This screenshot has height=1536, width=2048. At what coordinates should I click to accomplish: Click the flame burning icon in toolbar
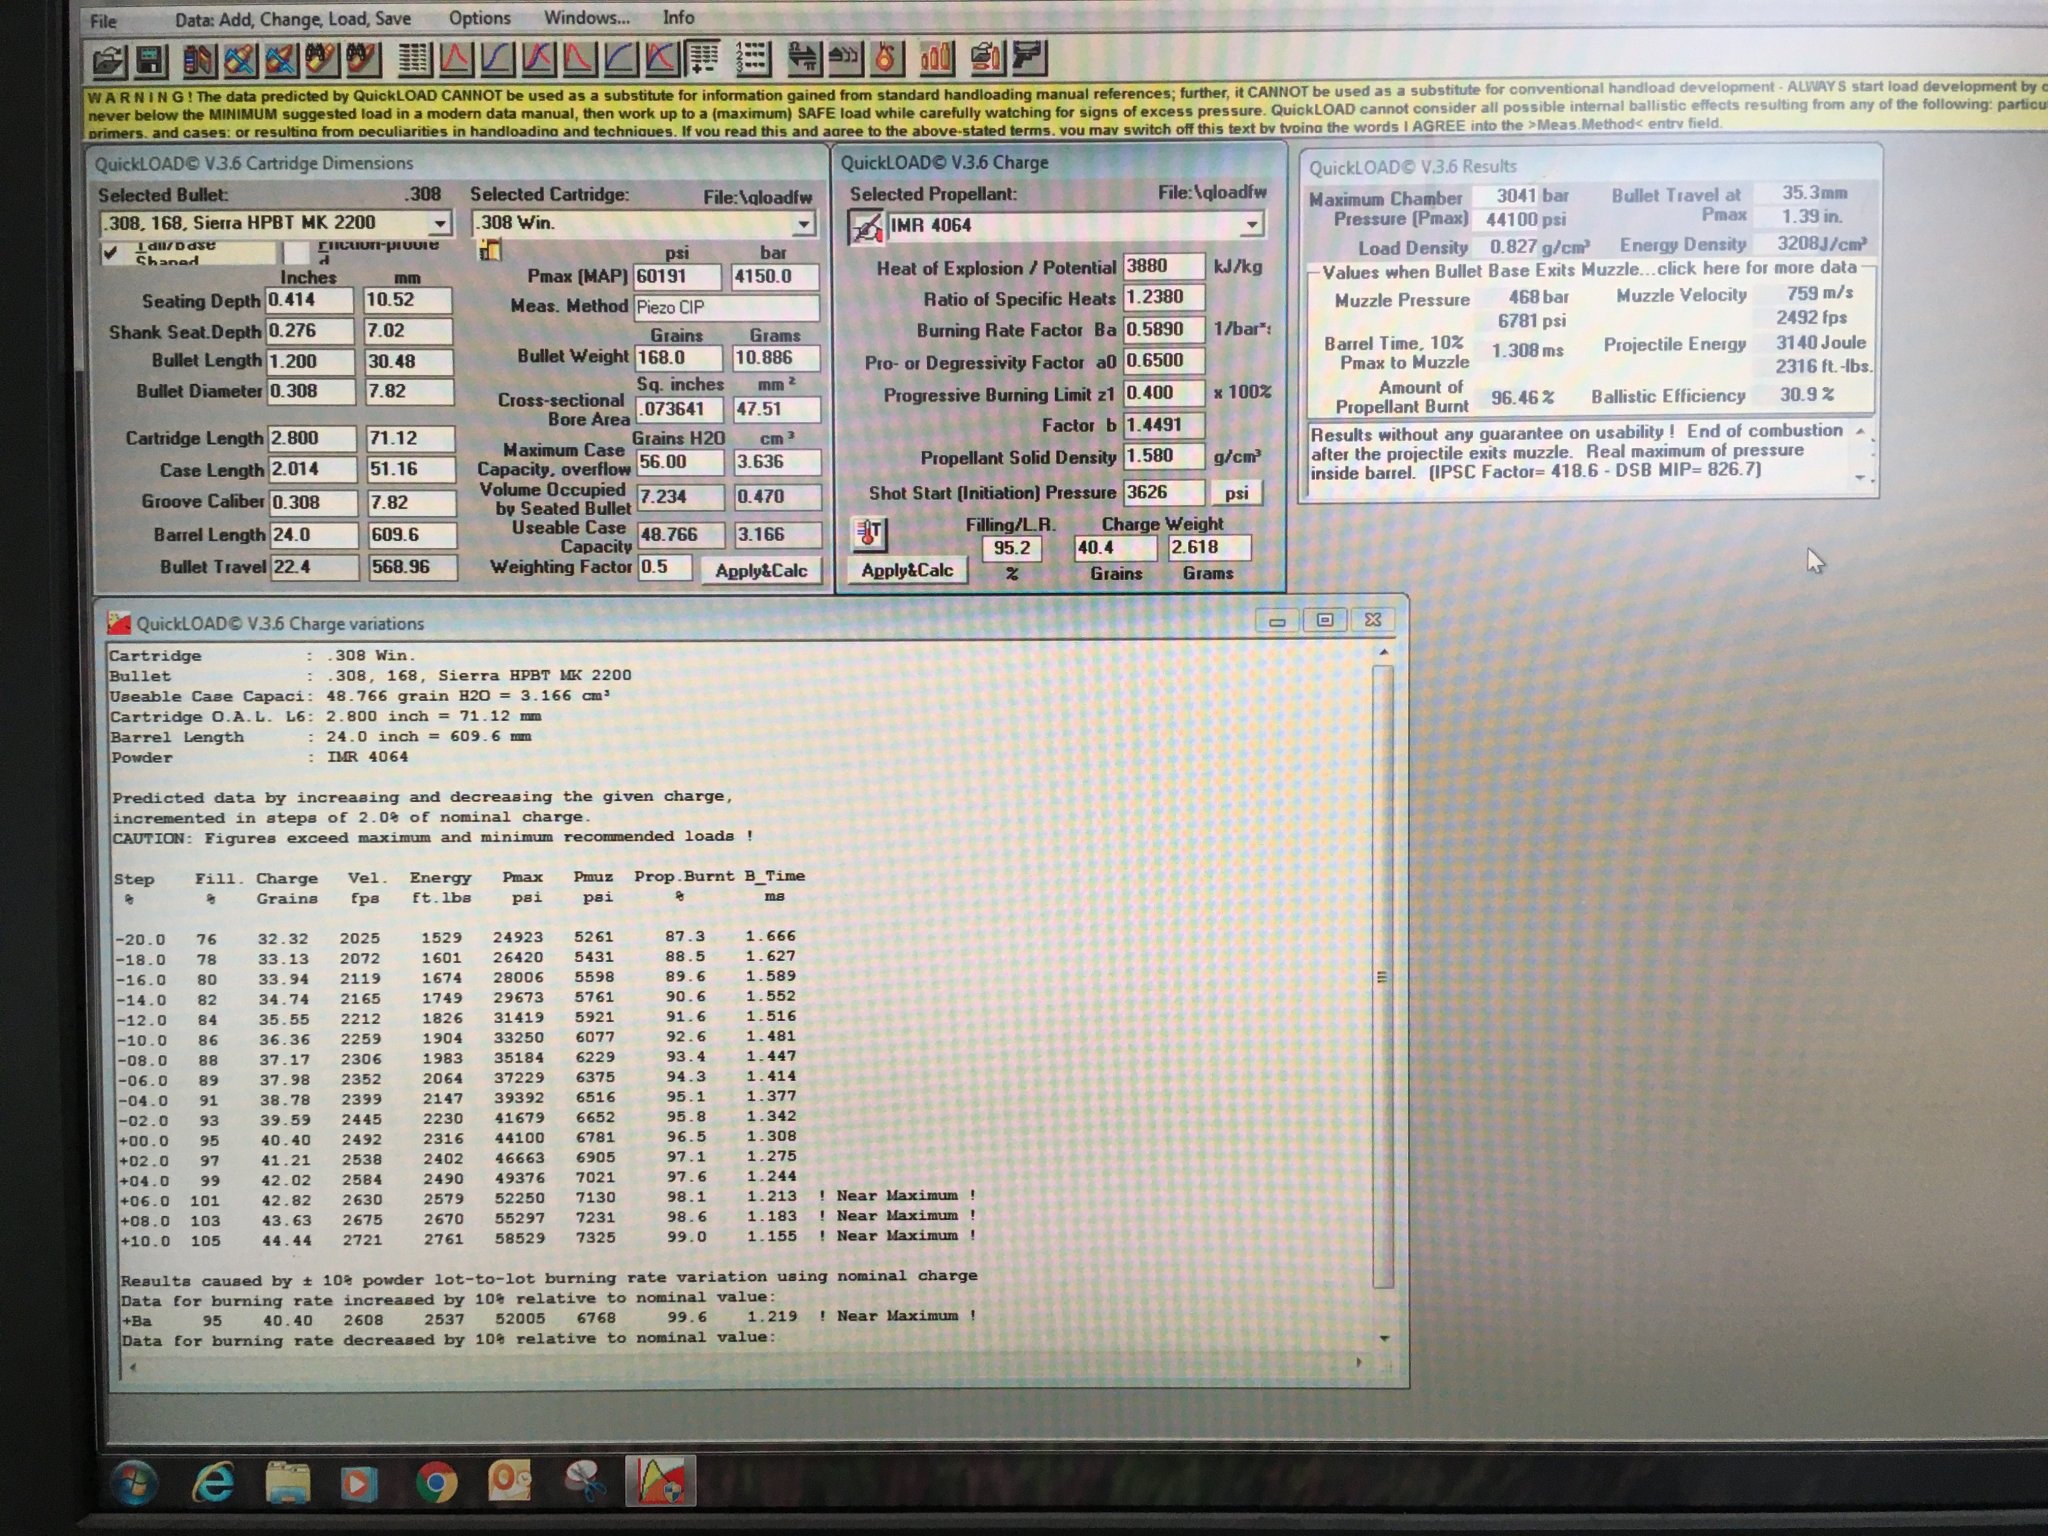point(885,58)
